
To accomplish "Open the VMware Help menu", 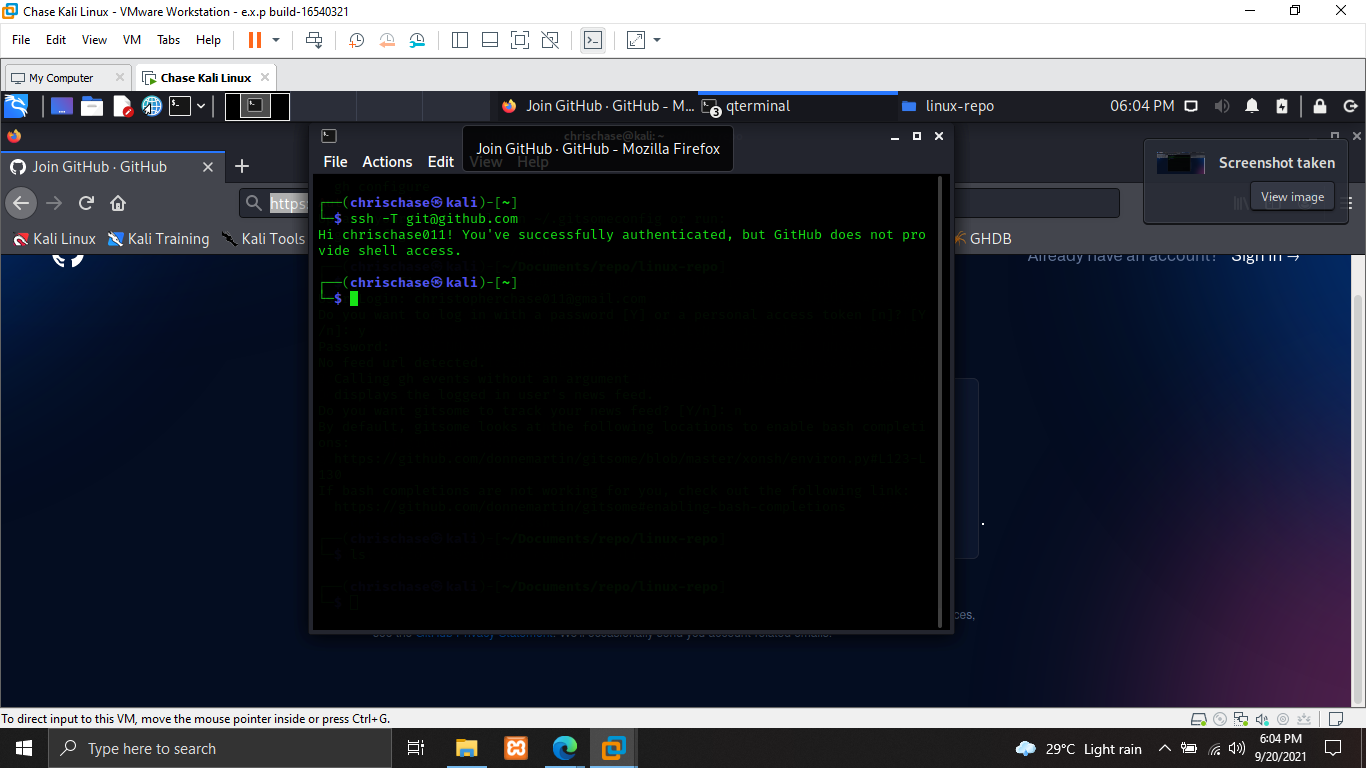I will coord(208,40).
